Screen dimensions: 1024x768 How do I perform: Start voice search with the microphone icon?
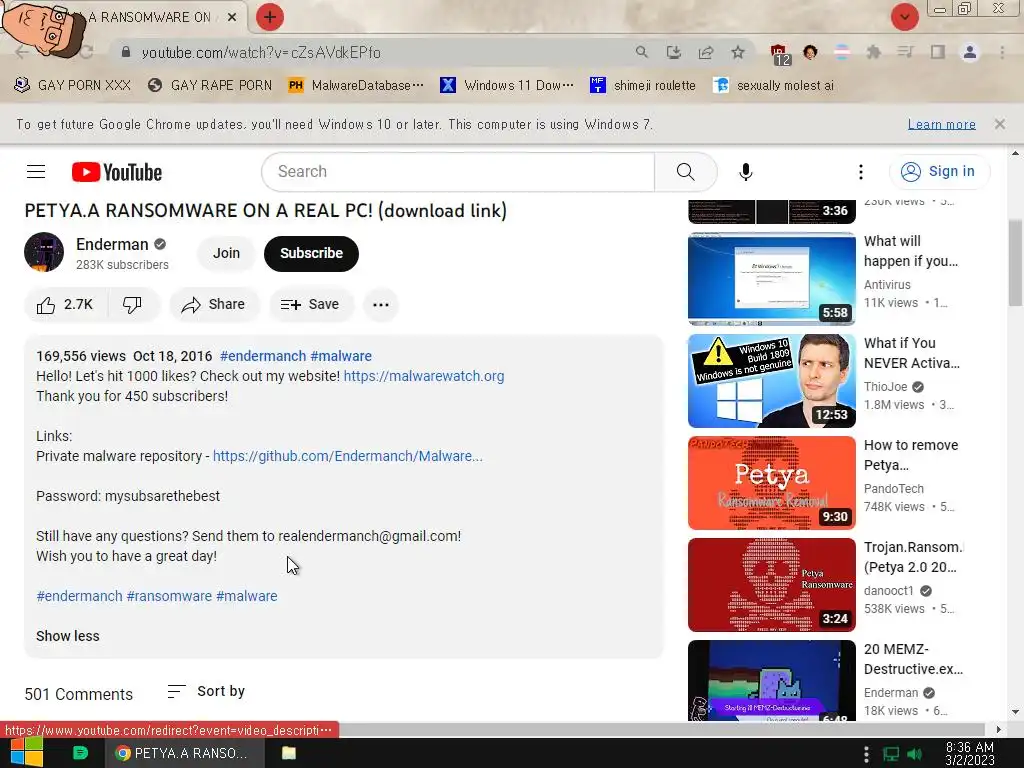click(x=746, y=172)
